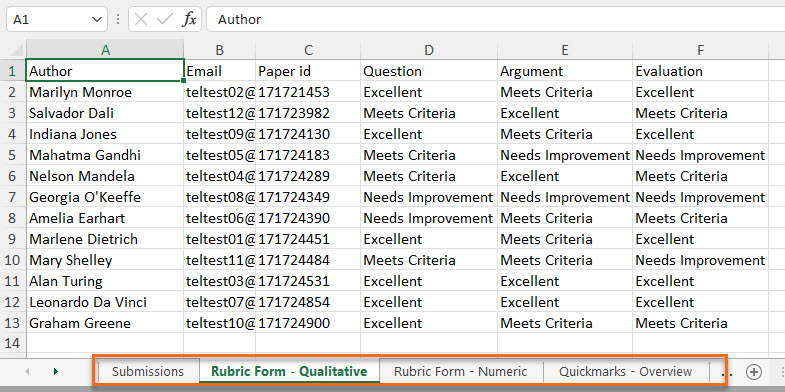Select the Georgia O'Keeffe cell

(x=105, y=197)
